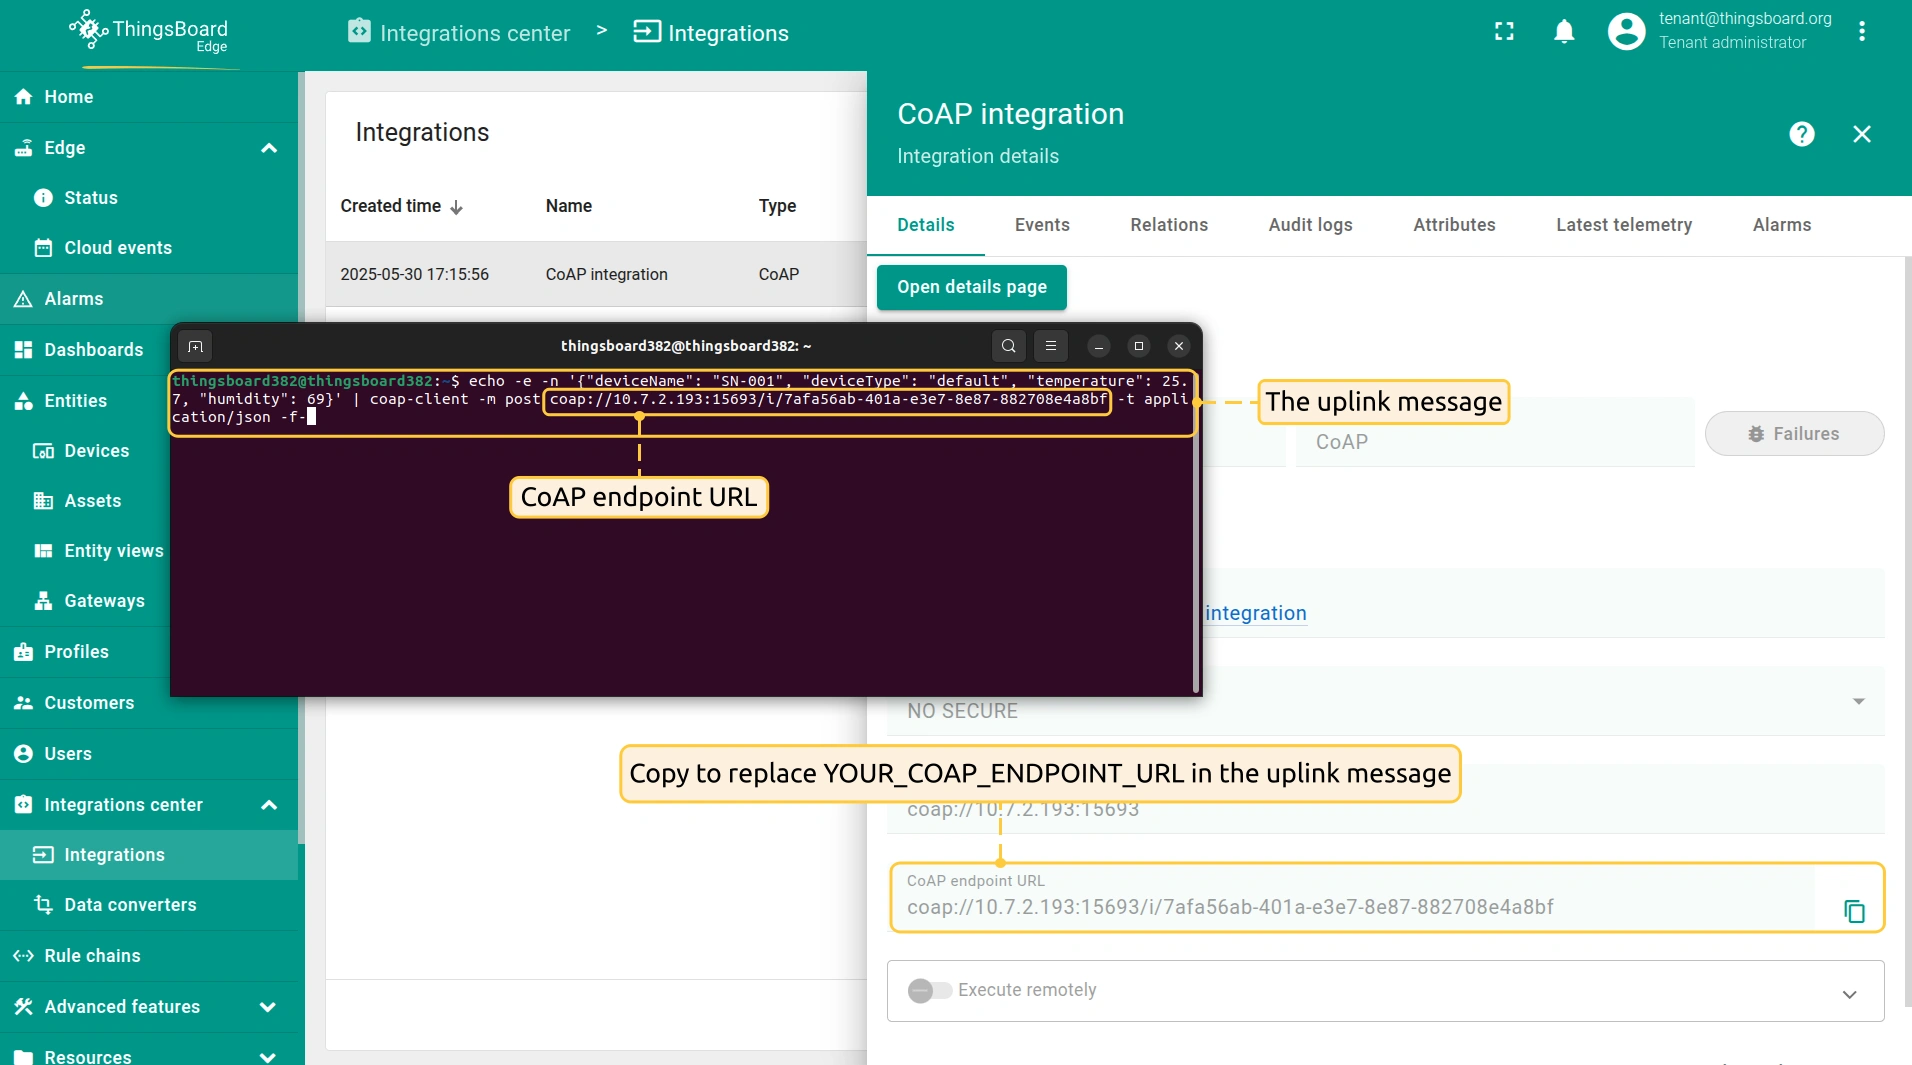Expand the Execute remotely panel
The width and height of the screenshot is (1912, 1065).
1849,994
